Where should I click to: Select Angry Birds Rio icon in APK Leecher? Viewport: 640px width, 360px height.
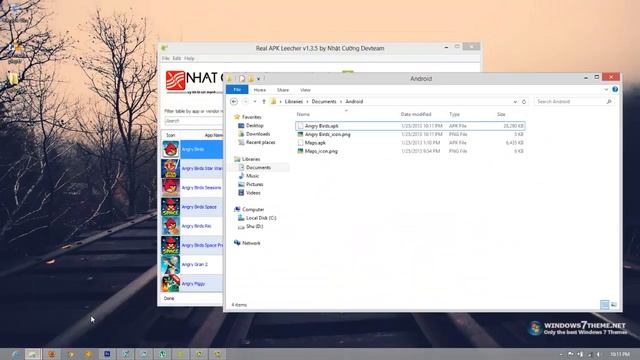pos(171,226)
